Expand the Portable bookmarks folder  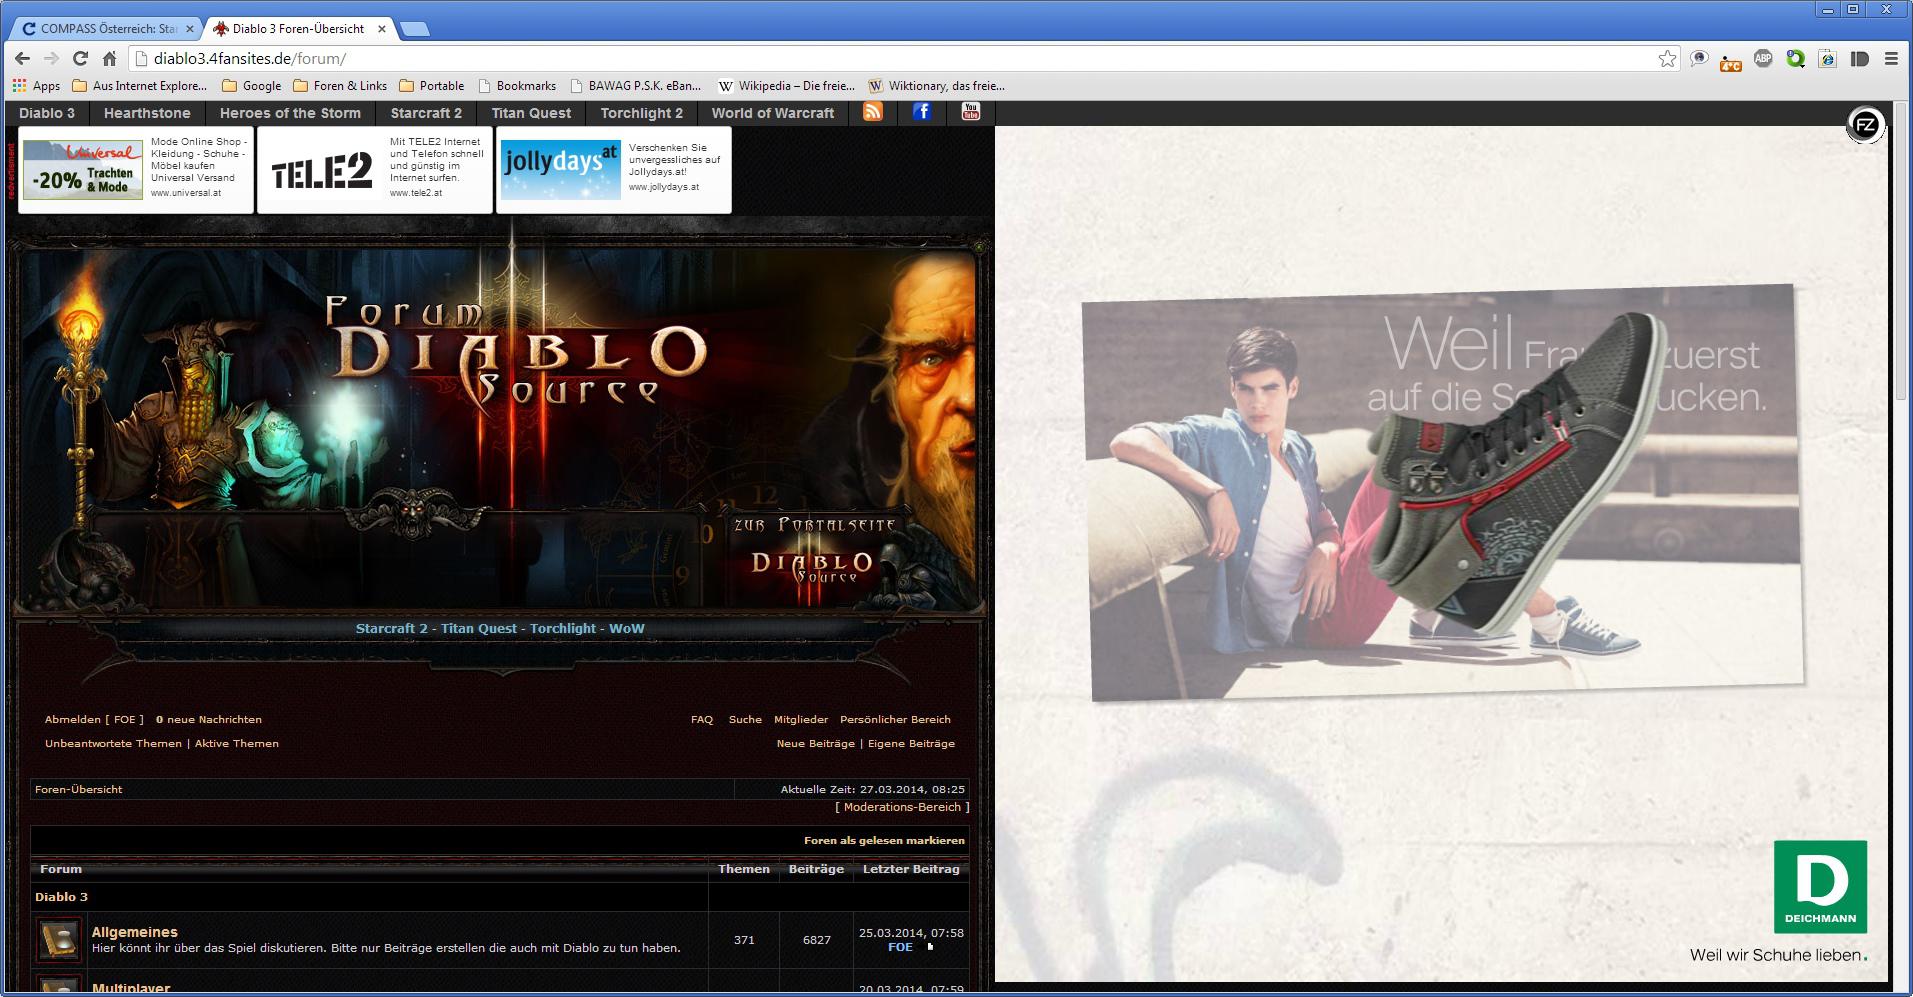click(x=432, y=86)
